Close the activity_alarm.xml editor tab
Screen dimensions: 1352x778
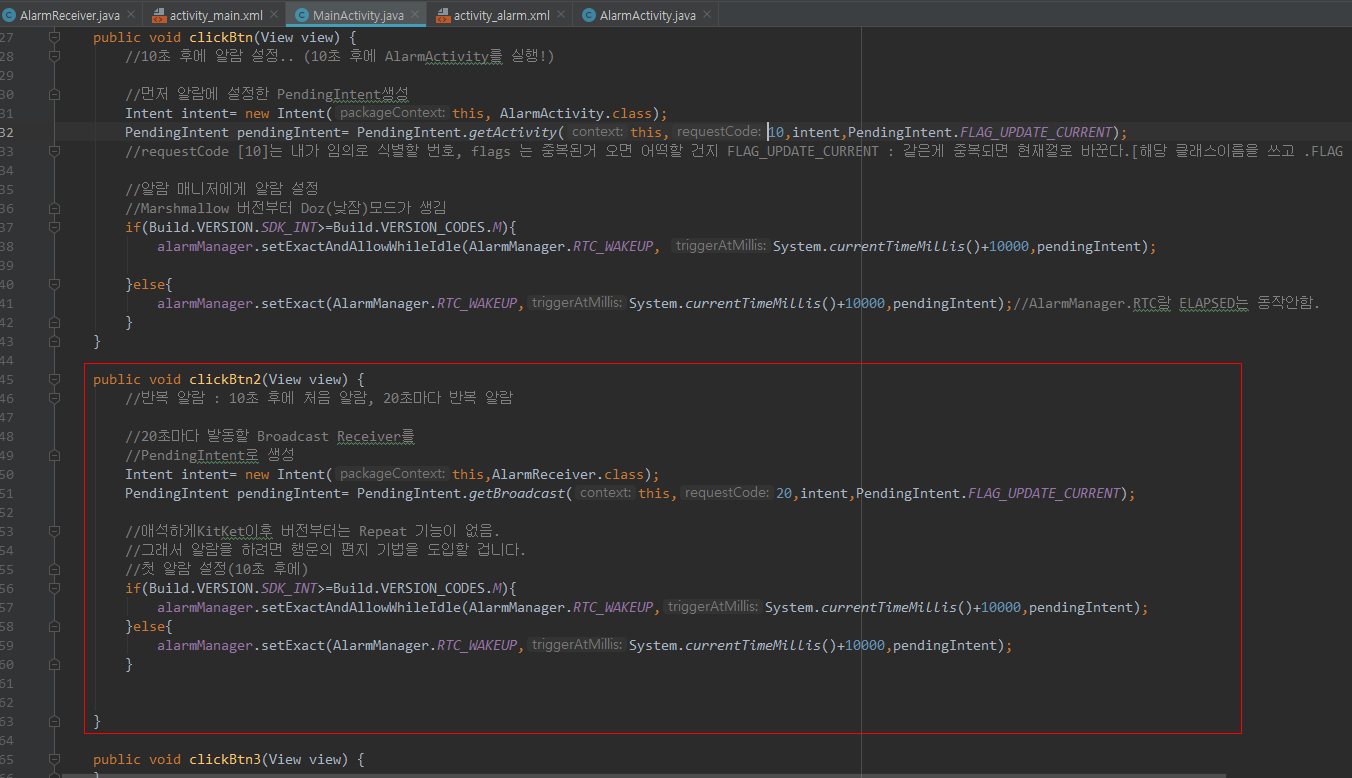coord(561,16)
